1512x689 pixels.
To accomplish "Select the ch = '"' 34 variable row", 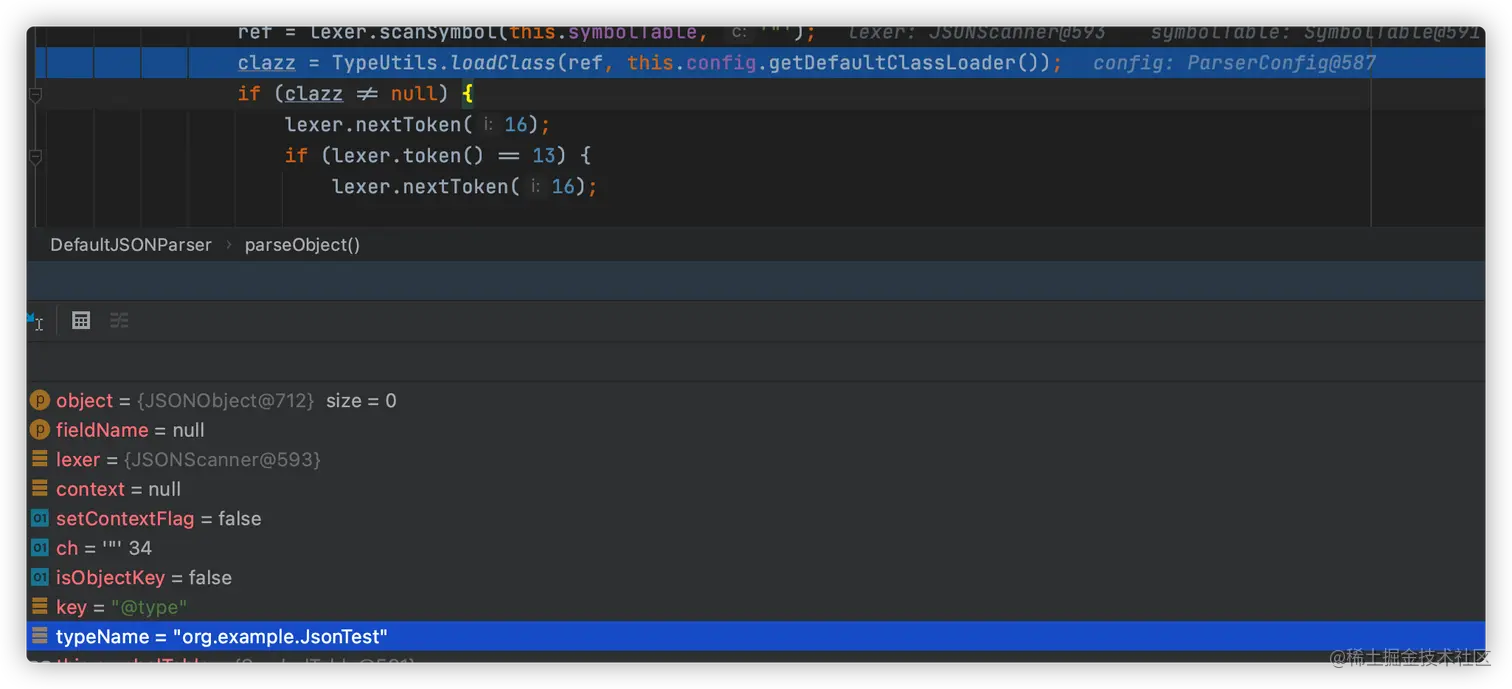I will pyautogui.click(x=756, y=548).
